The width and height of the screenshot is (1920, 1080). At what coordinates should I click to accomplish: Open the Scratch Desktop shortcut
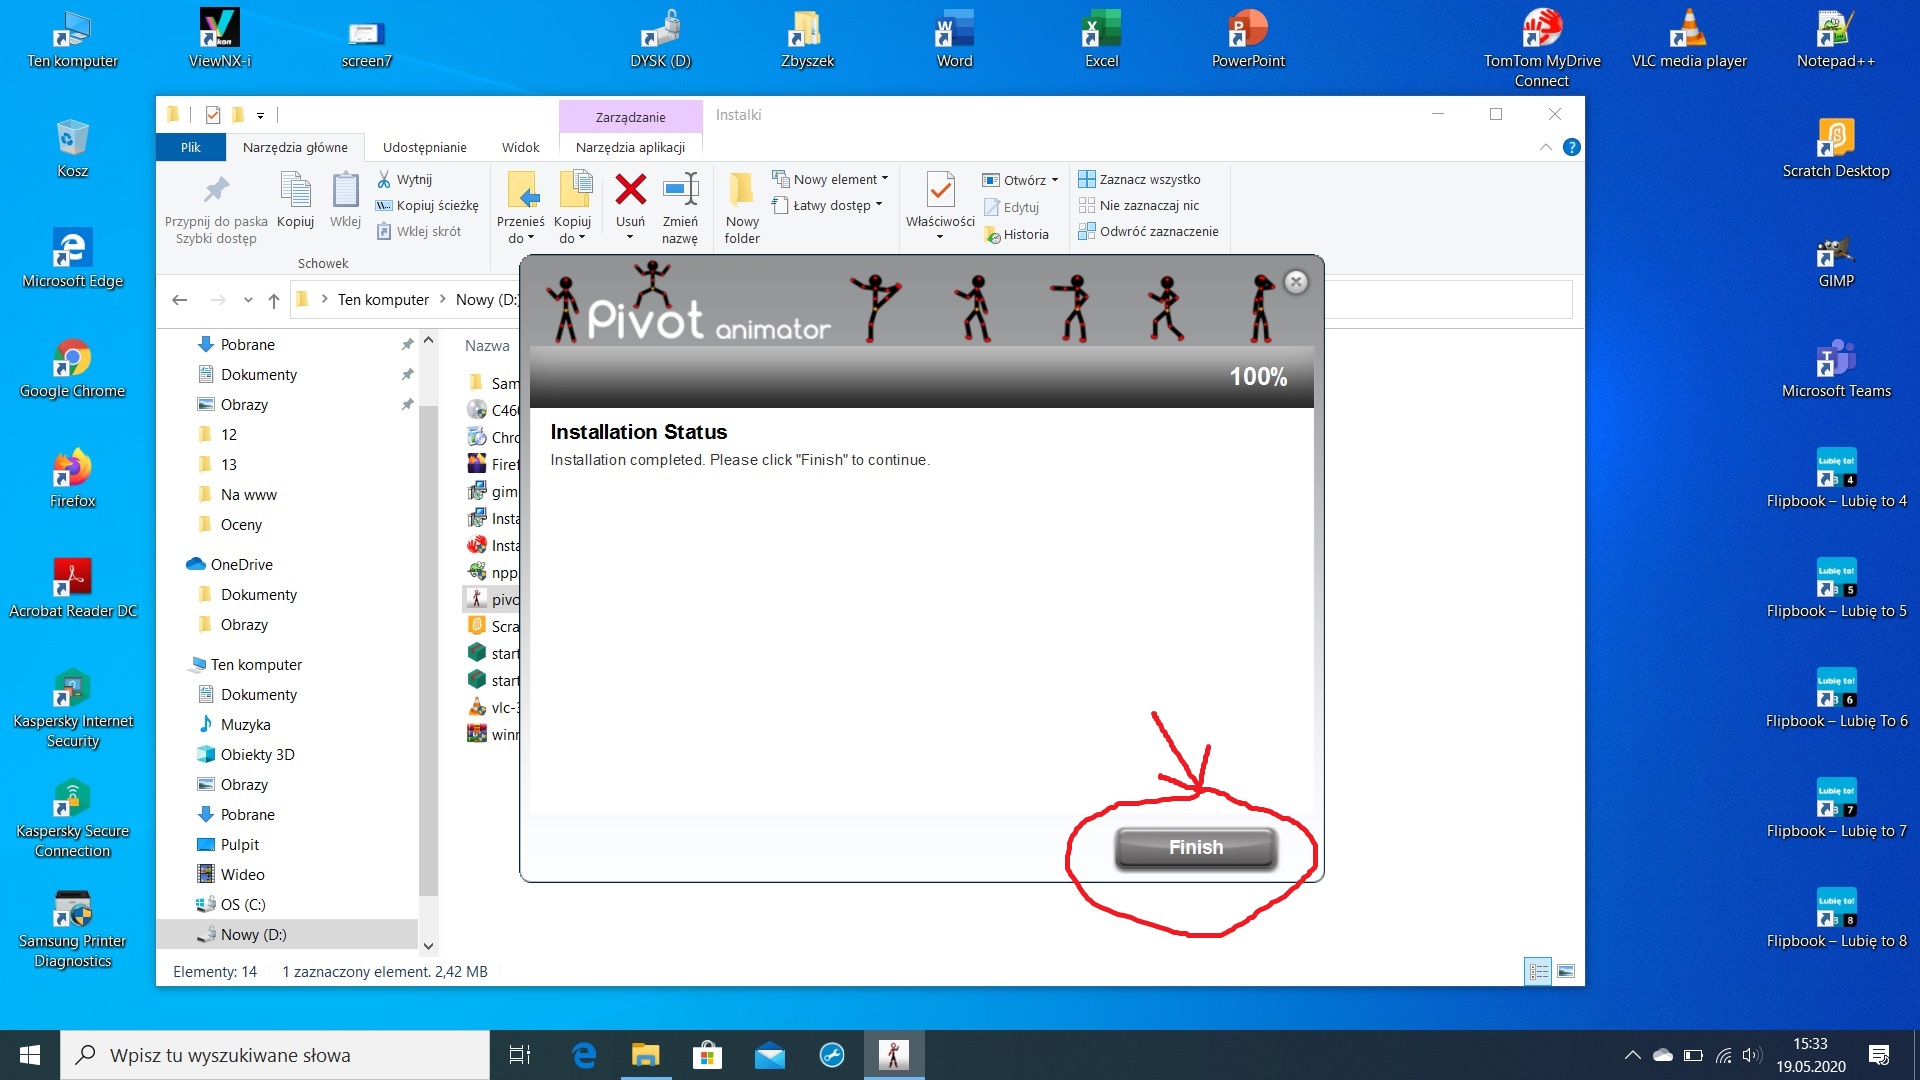[x=1836, y=150]
